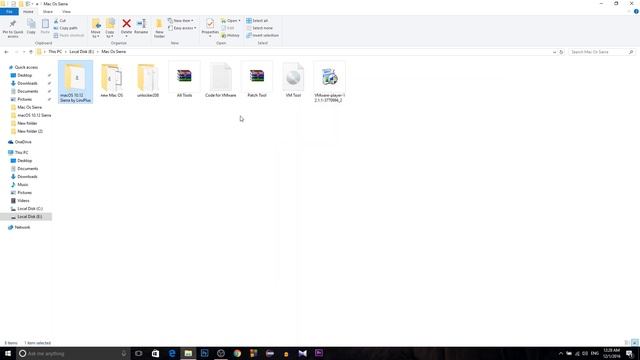Select This PC in navigation pane

21,153
